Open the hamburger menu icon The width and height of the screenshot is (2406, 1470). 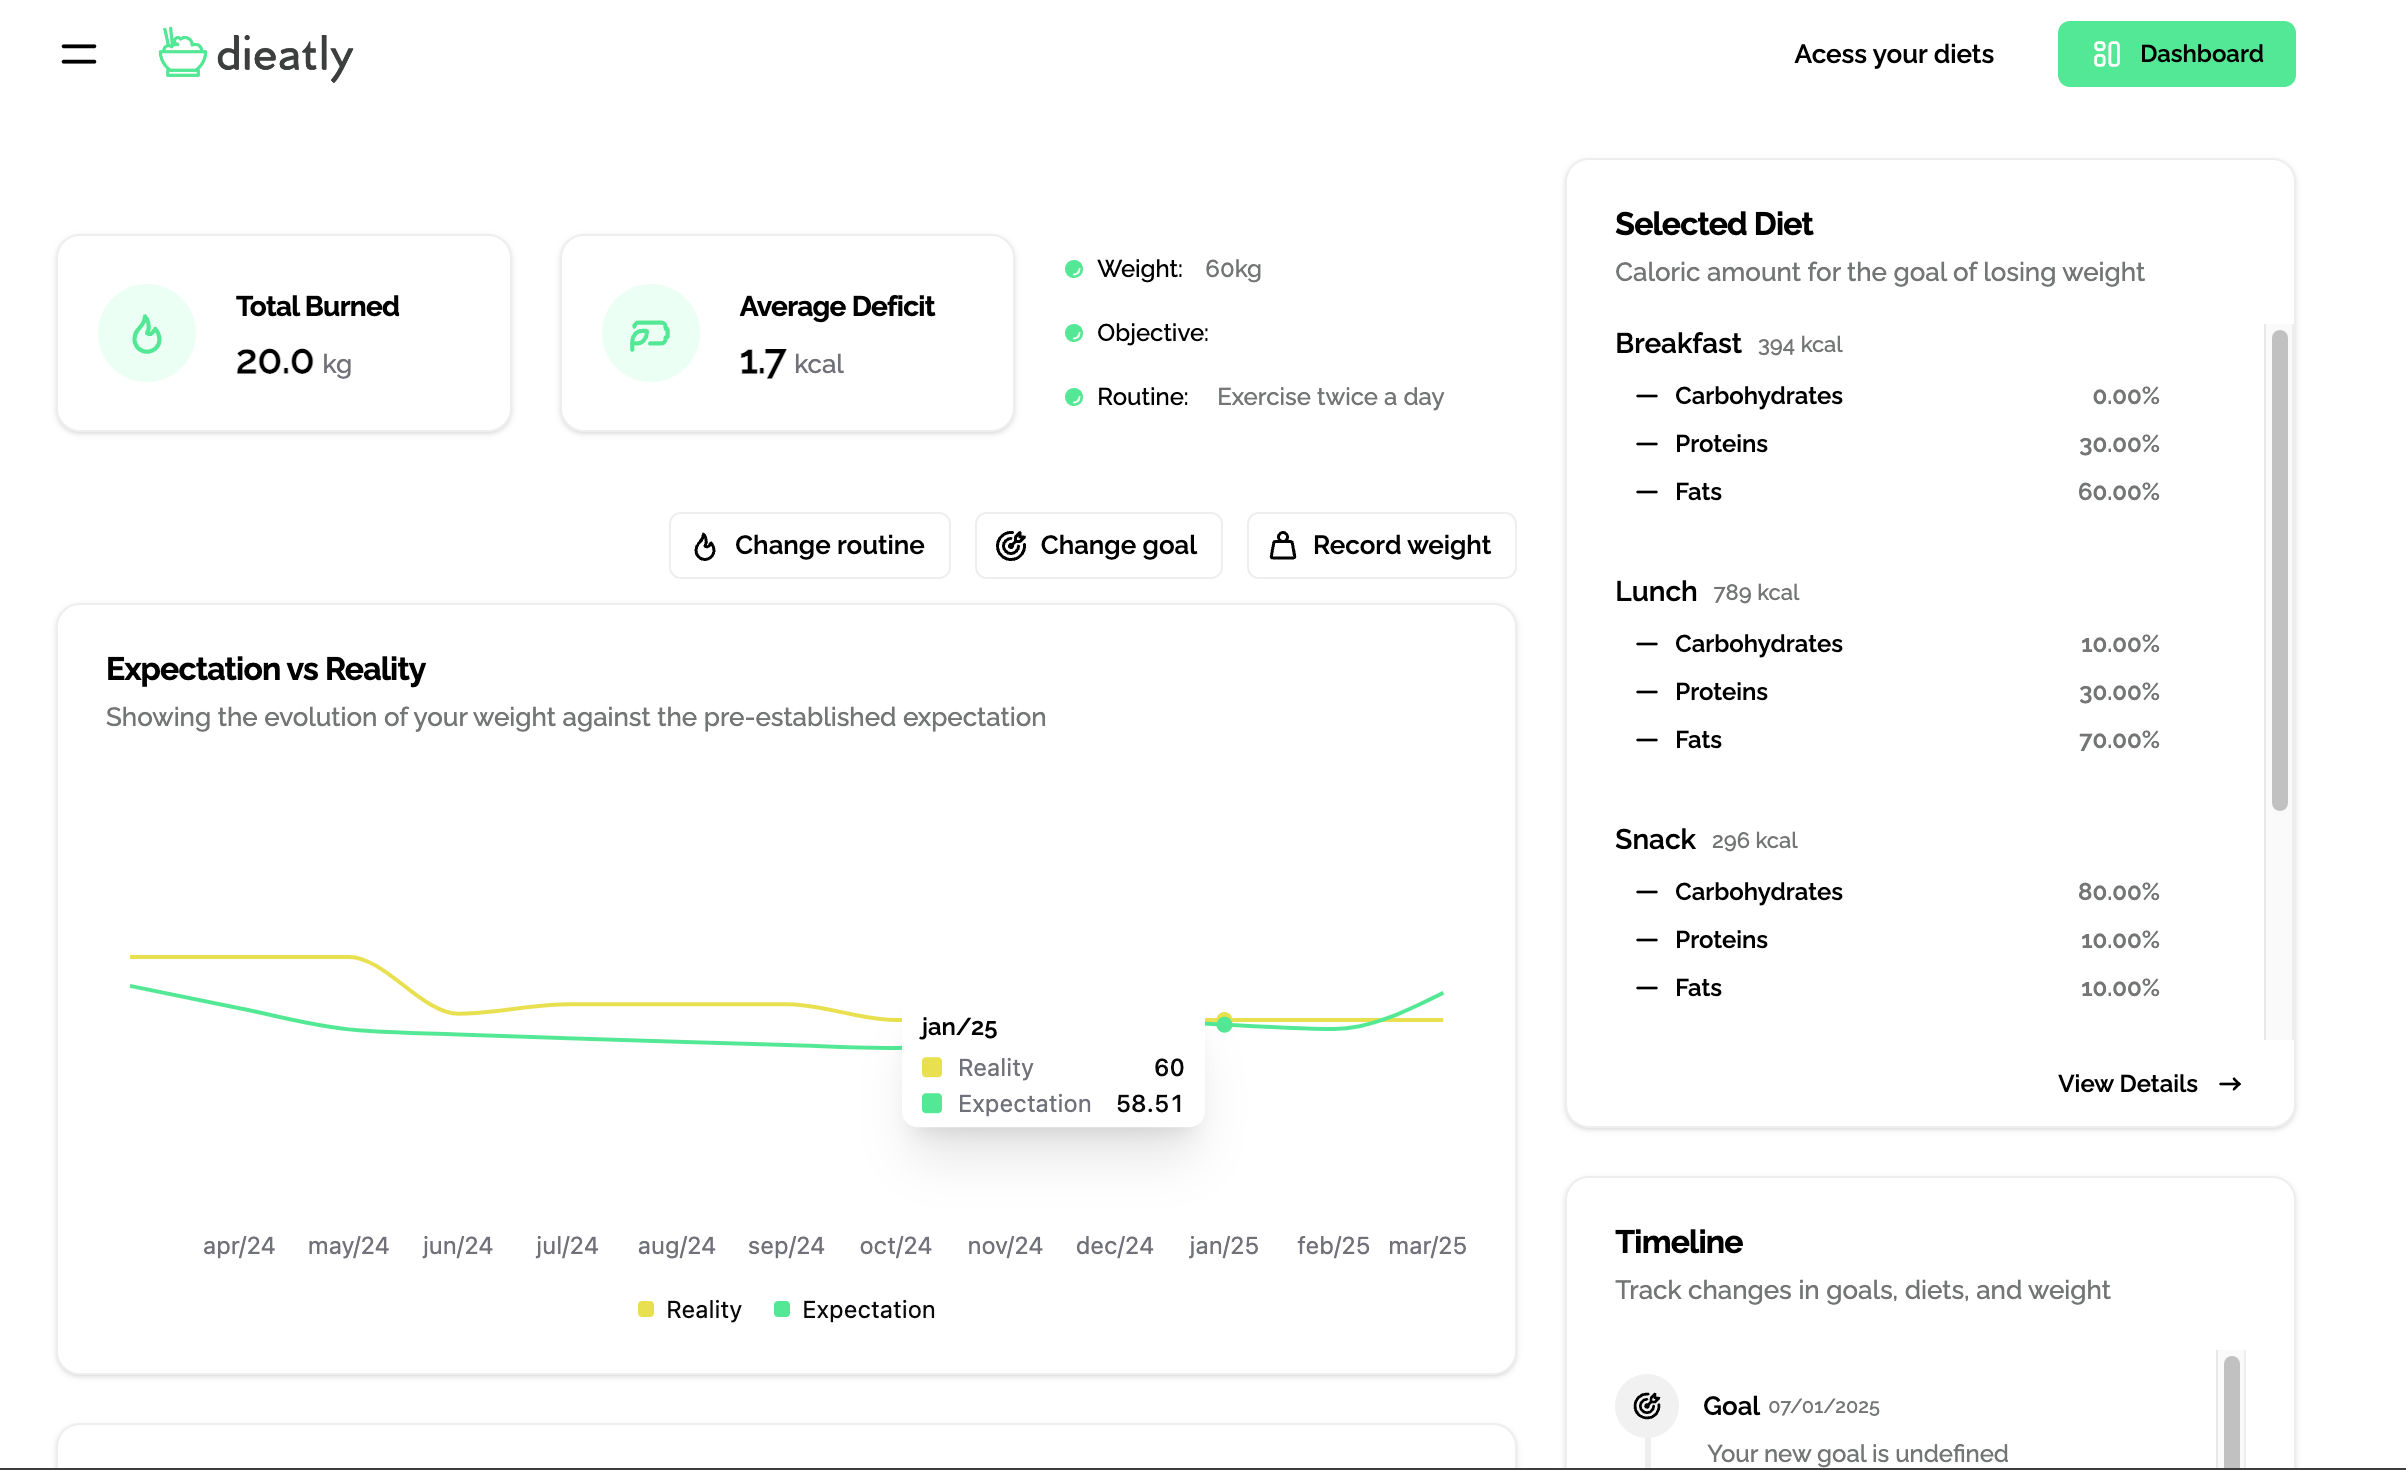coord(79,54)
